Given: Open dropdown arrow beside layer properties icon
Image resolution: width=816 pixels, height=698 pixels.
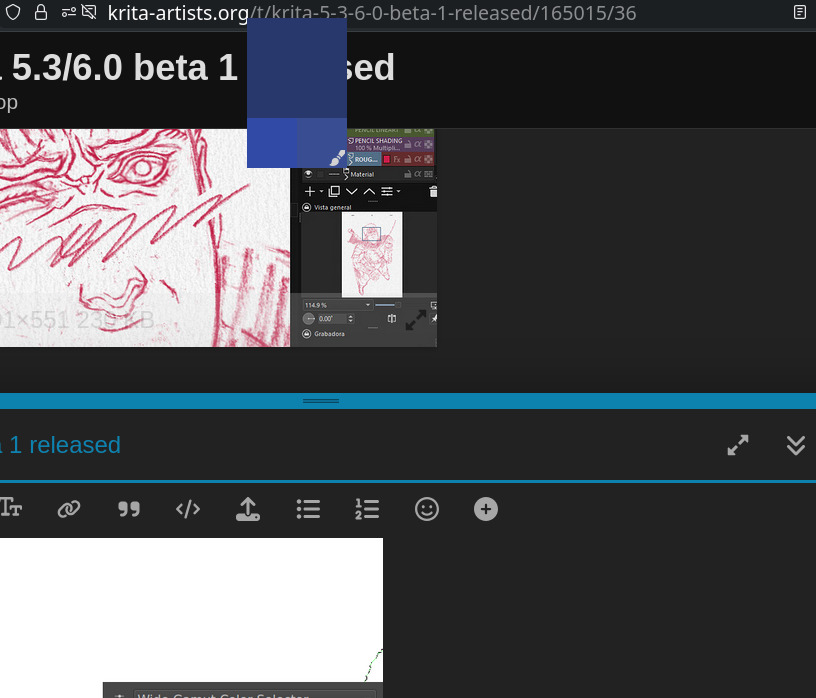Looking at the screenshot, I should coord(399,192).
